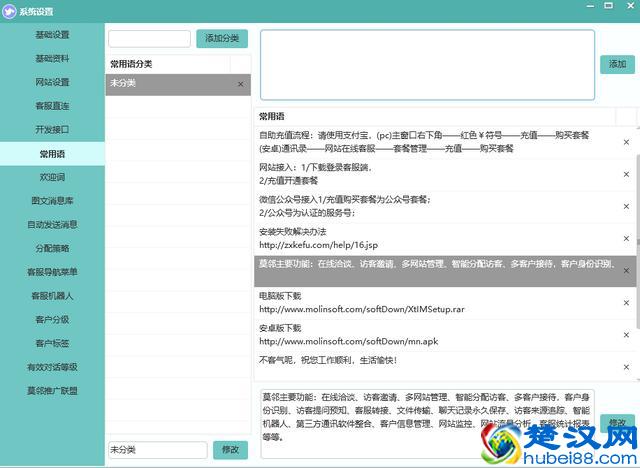640x468 pixels.
Task: Select the 不客气呢 phrase in the list
Action: pos(430,360)
